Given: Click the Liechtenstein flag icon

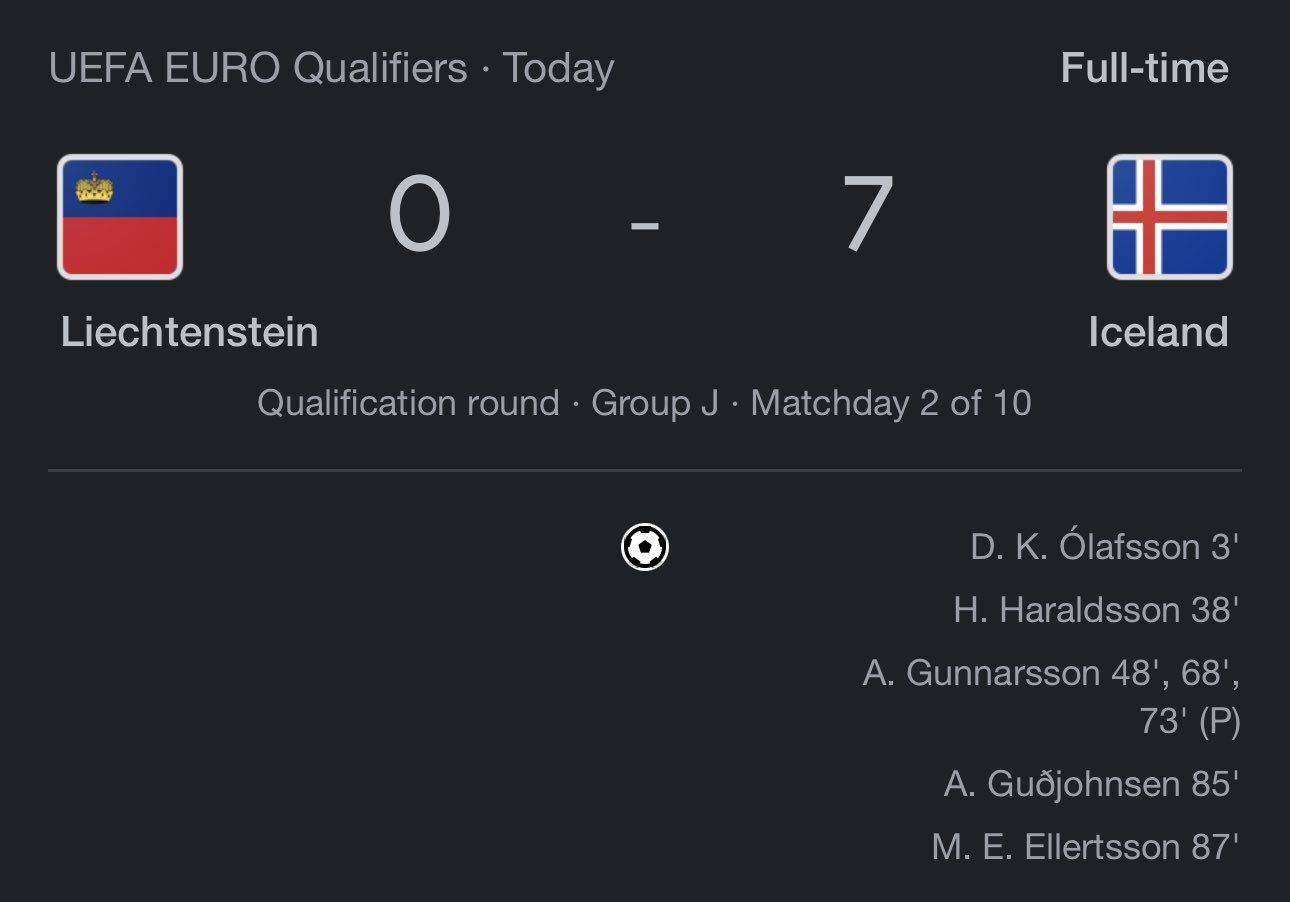Looking at the screenshot, I should point(120,217).
